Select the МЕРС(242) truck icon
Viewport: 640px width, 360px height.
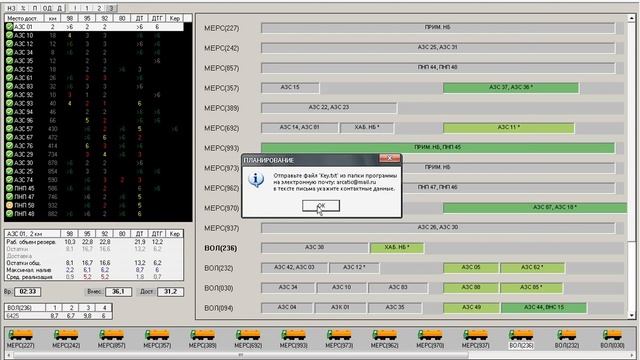66,335
